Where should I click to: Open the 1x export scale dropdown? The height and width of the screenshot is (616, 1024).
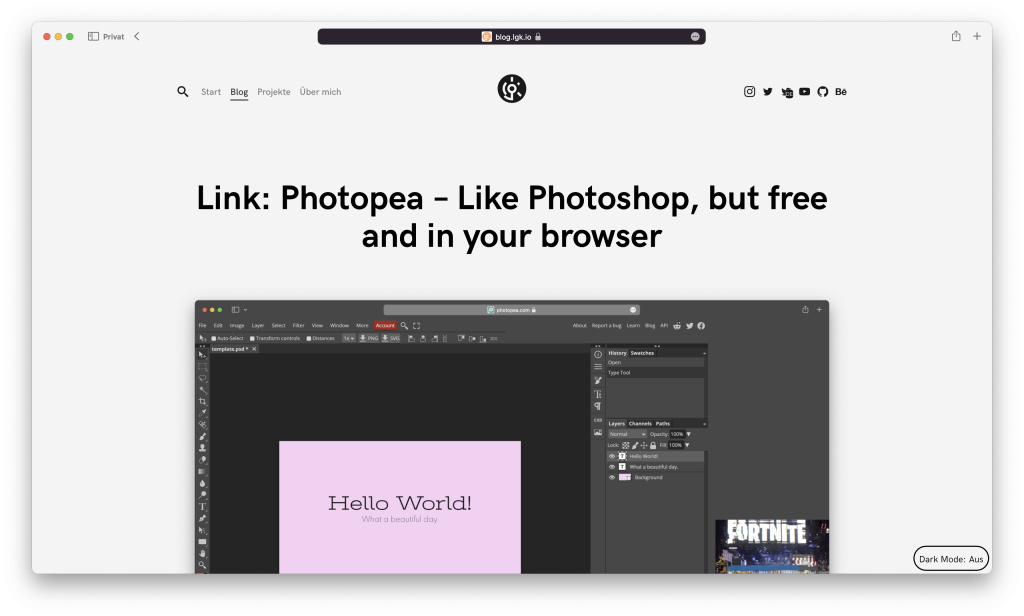[x=349, y=338]
